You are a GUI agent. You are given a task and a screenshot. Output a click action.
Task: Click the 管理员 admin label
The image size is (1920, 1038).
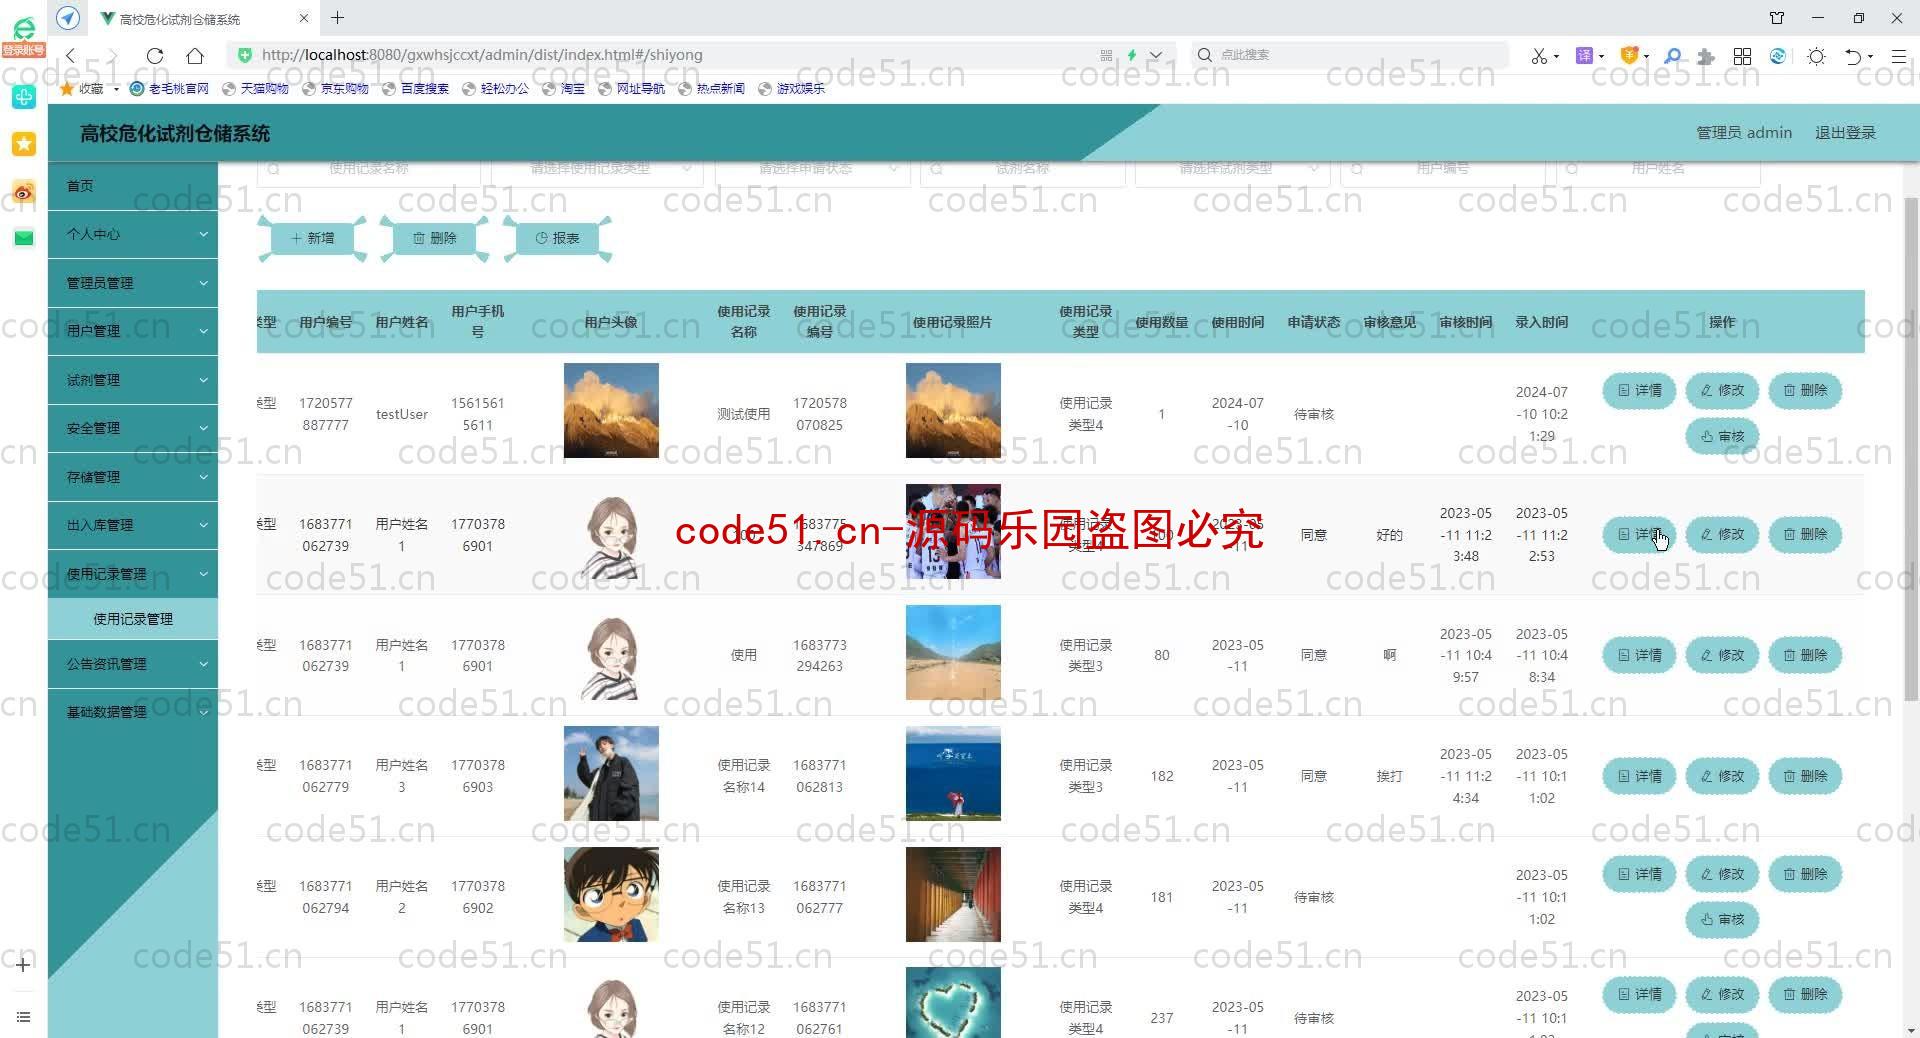pyautogui.click(x=1743, y=133)
